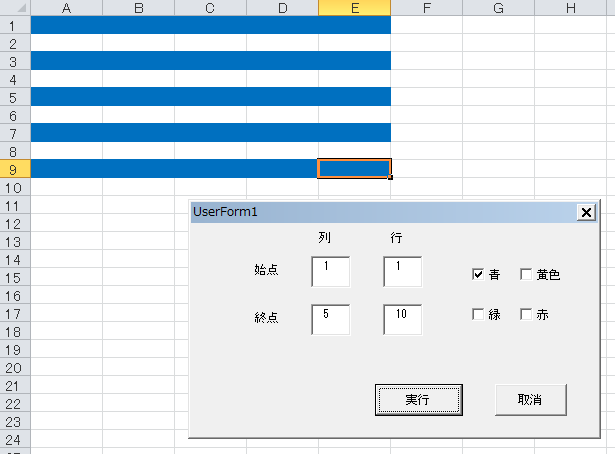Uncheck the 青 checkbox
615x454 pixels.
coord(479,274)
